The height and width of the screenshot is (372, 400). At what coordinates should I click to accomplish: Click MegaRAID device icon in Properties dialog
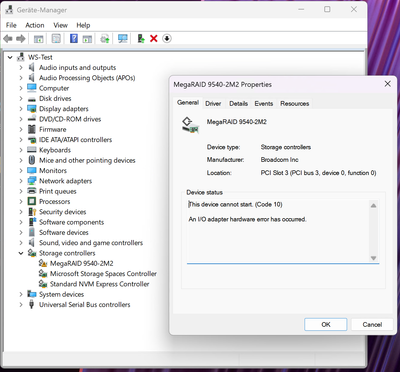click(190, 125)
